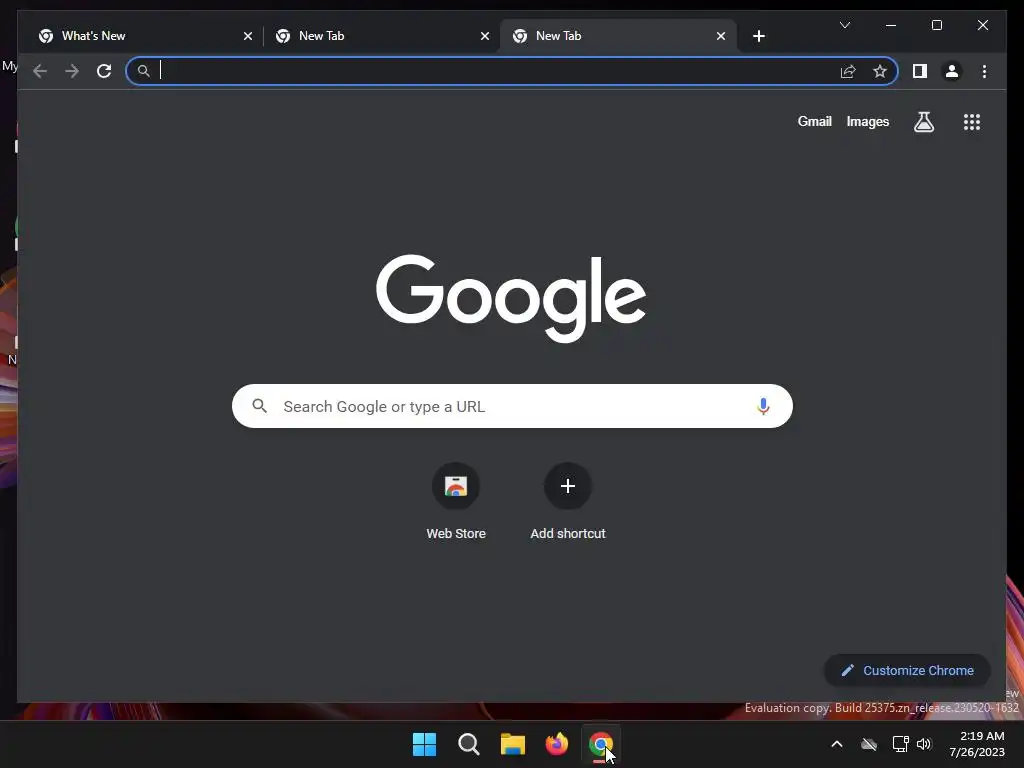
Task: Click the Search Google or type a URL box
Action: 512,406
